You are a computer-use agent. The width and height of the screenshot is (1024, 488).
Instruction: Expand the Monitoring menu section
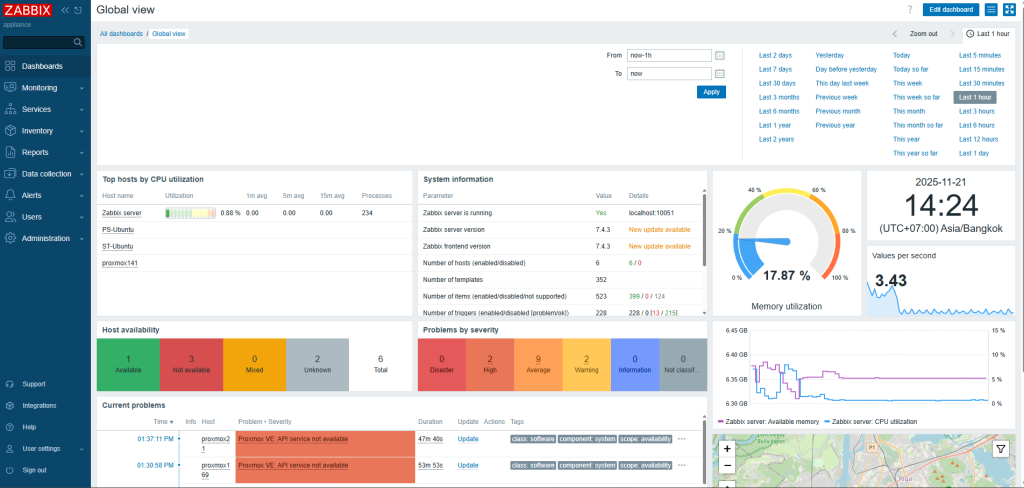[x=44, y=88]
